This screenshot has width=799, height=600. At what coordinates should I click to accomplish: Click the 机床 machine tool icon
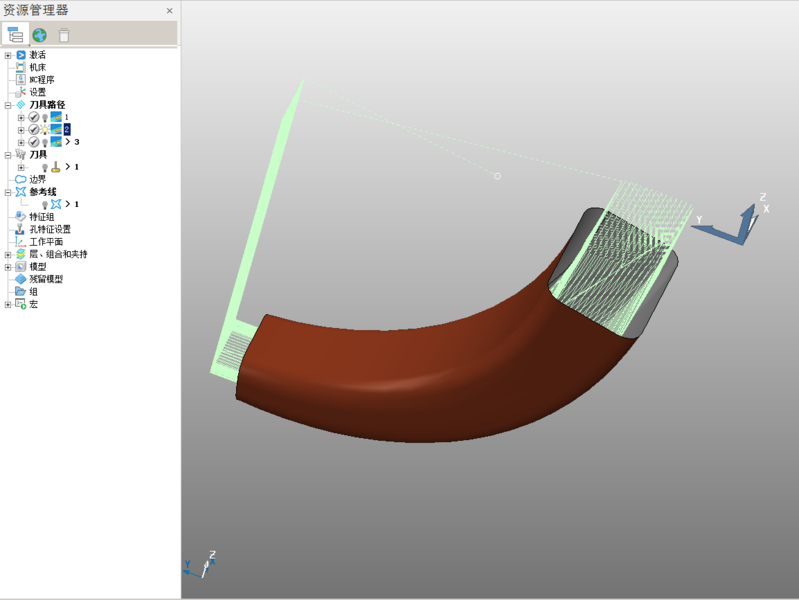click(x=20, y=67)
